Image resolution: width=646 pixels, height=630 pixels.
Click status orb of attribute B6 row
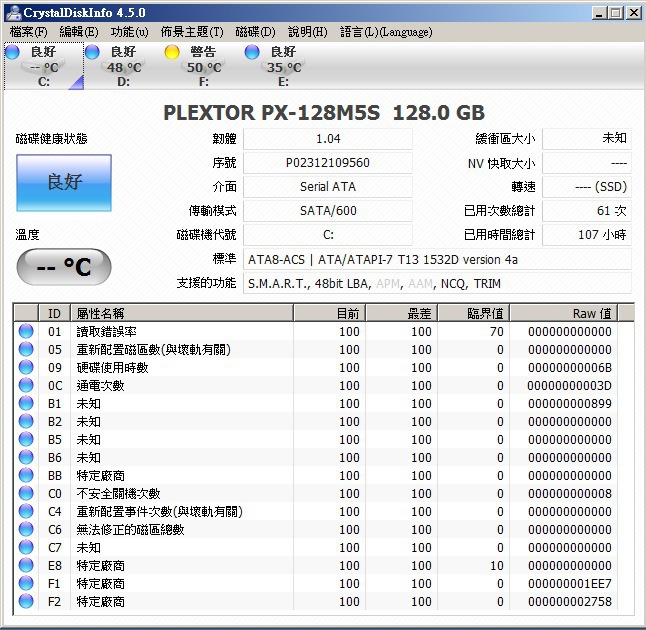coord(26,457)
